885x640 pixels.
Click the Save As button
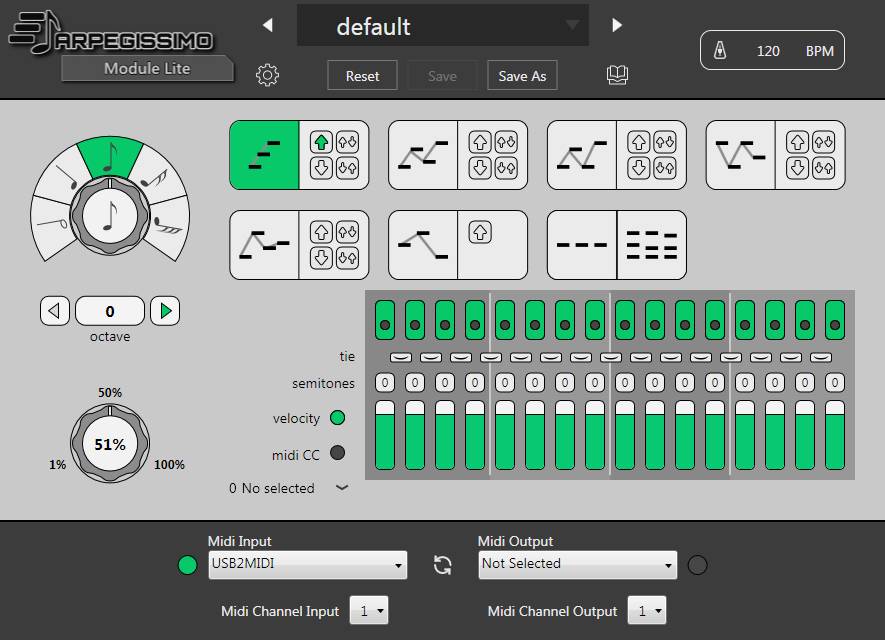click(x=522, y=76)
